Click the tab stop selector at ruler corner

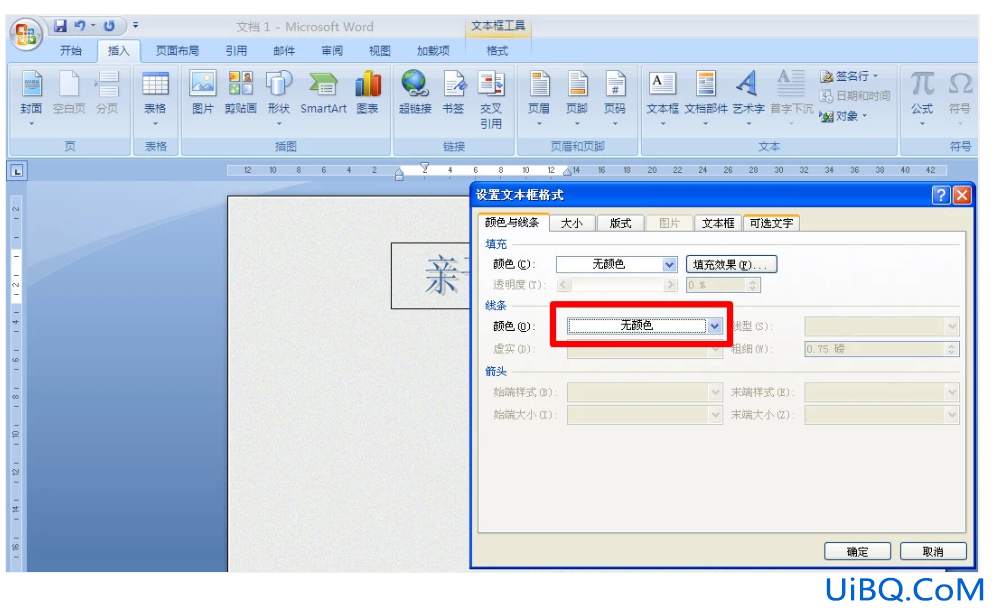pyautogui.click(x=17, y=171)
